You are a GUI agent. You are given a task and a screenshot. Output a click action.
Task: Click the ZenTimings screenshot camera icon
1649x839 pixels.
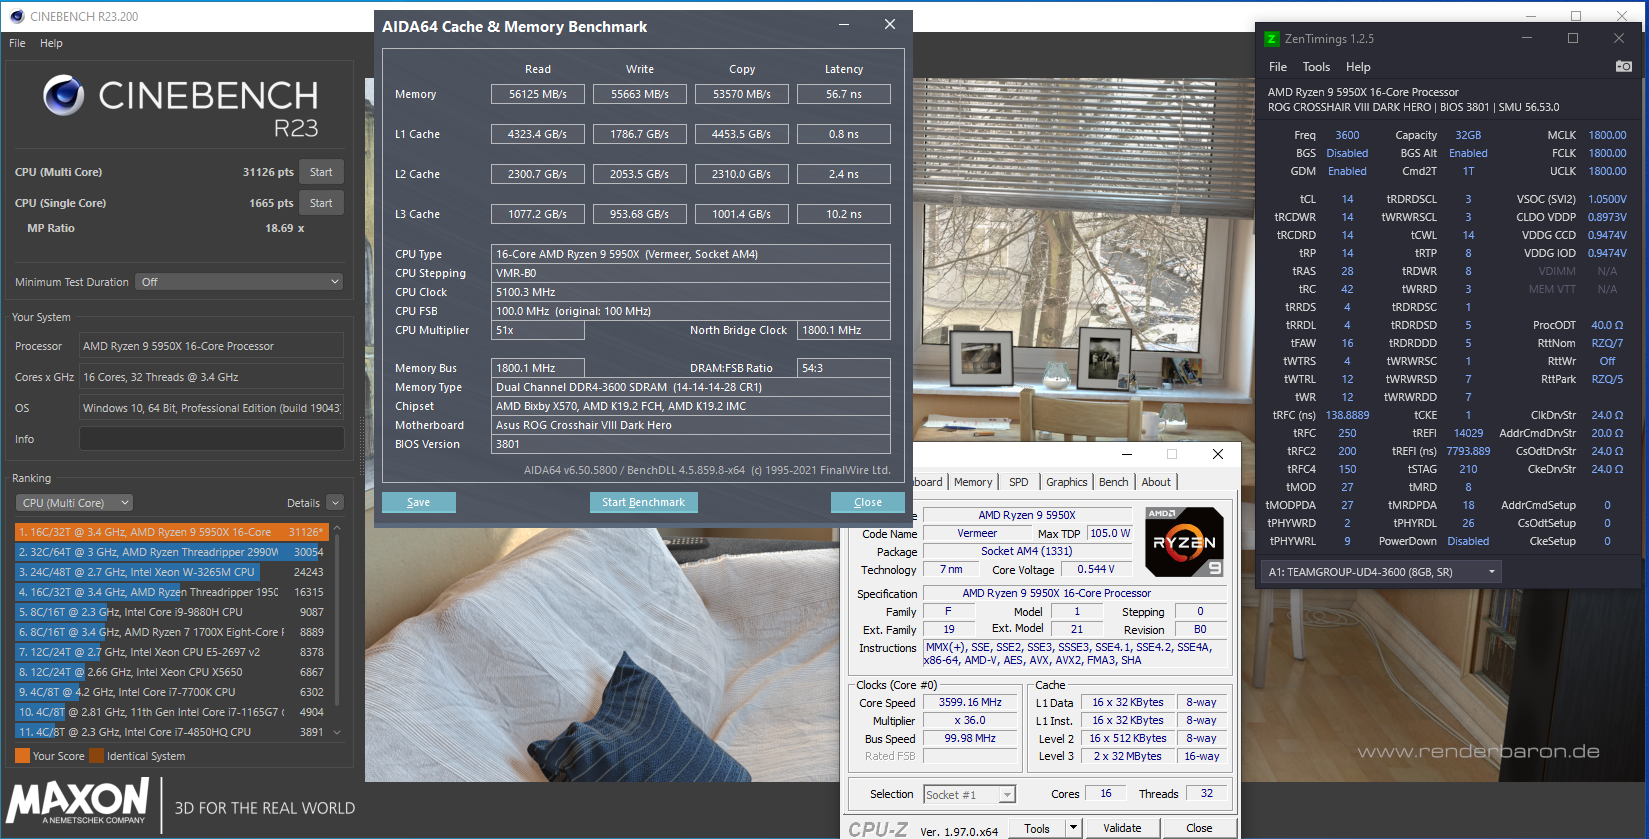[1624, 66]
